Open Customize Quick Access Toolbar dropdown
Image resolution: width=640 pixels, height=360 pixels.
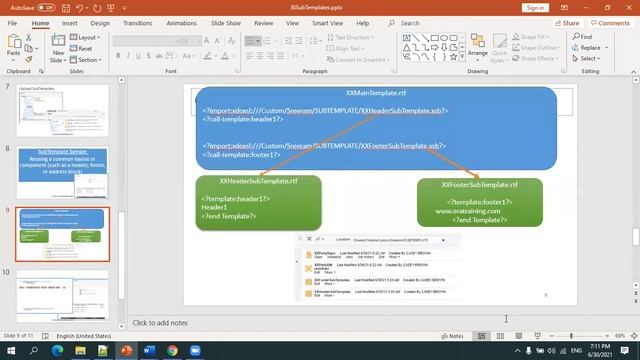click(x=124, y=8)
